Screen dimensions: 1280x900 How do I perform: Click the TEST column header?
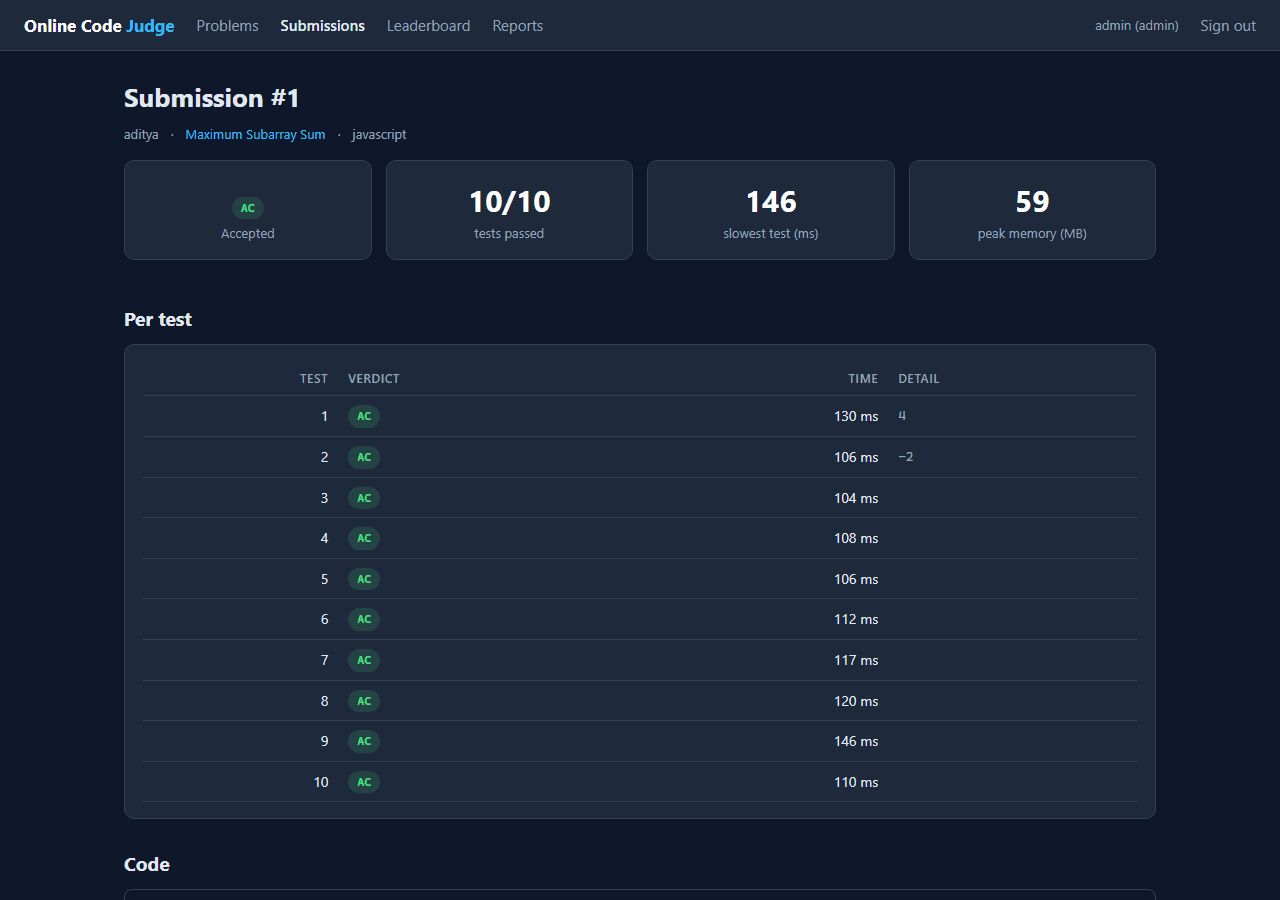314,379
